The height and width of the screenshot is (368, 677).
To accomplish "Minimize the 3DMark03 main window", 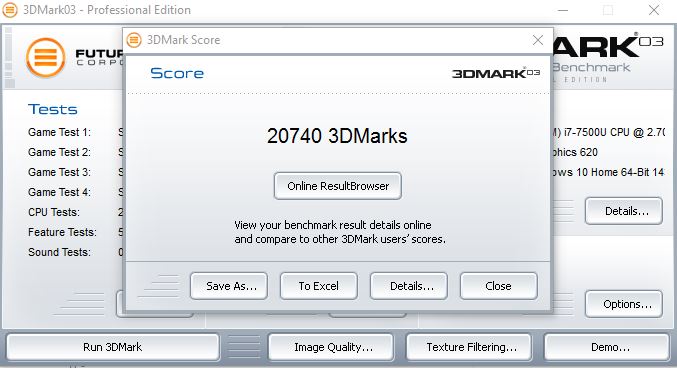I will click(563, 10).
